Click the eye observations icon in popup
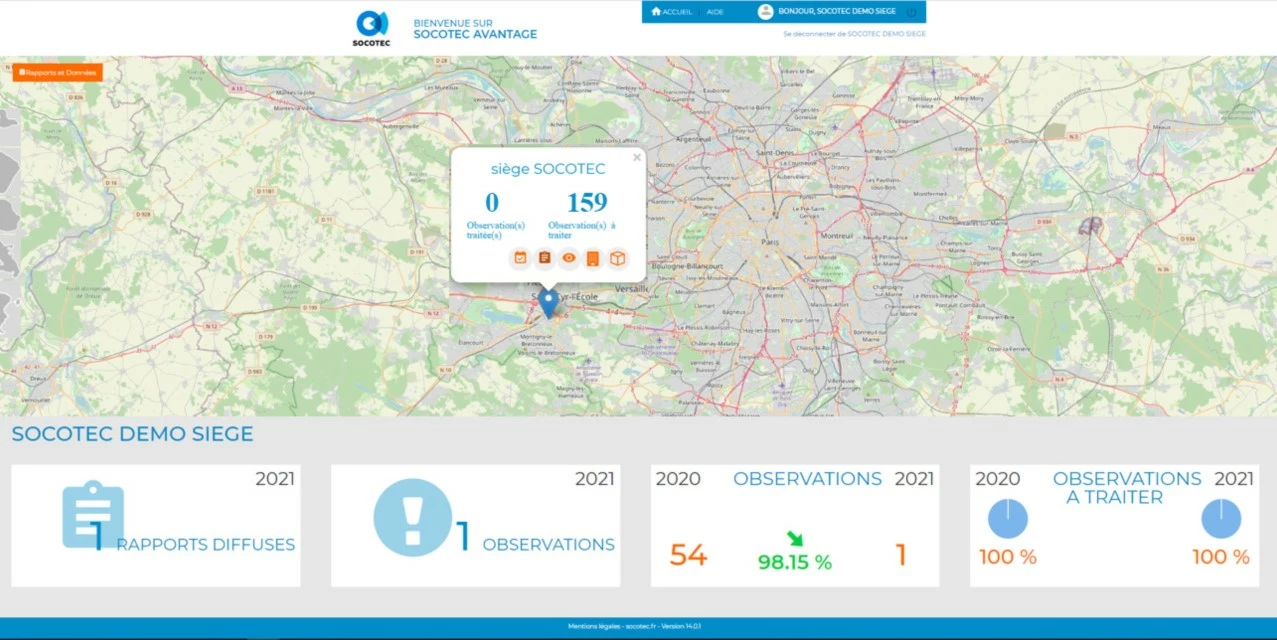Image resolution: width=1277 pixels, height=640 pixels. point(569,258)
